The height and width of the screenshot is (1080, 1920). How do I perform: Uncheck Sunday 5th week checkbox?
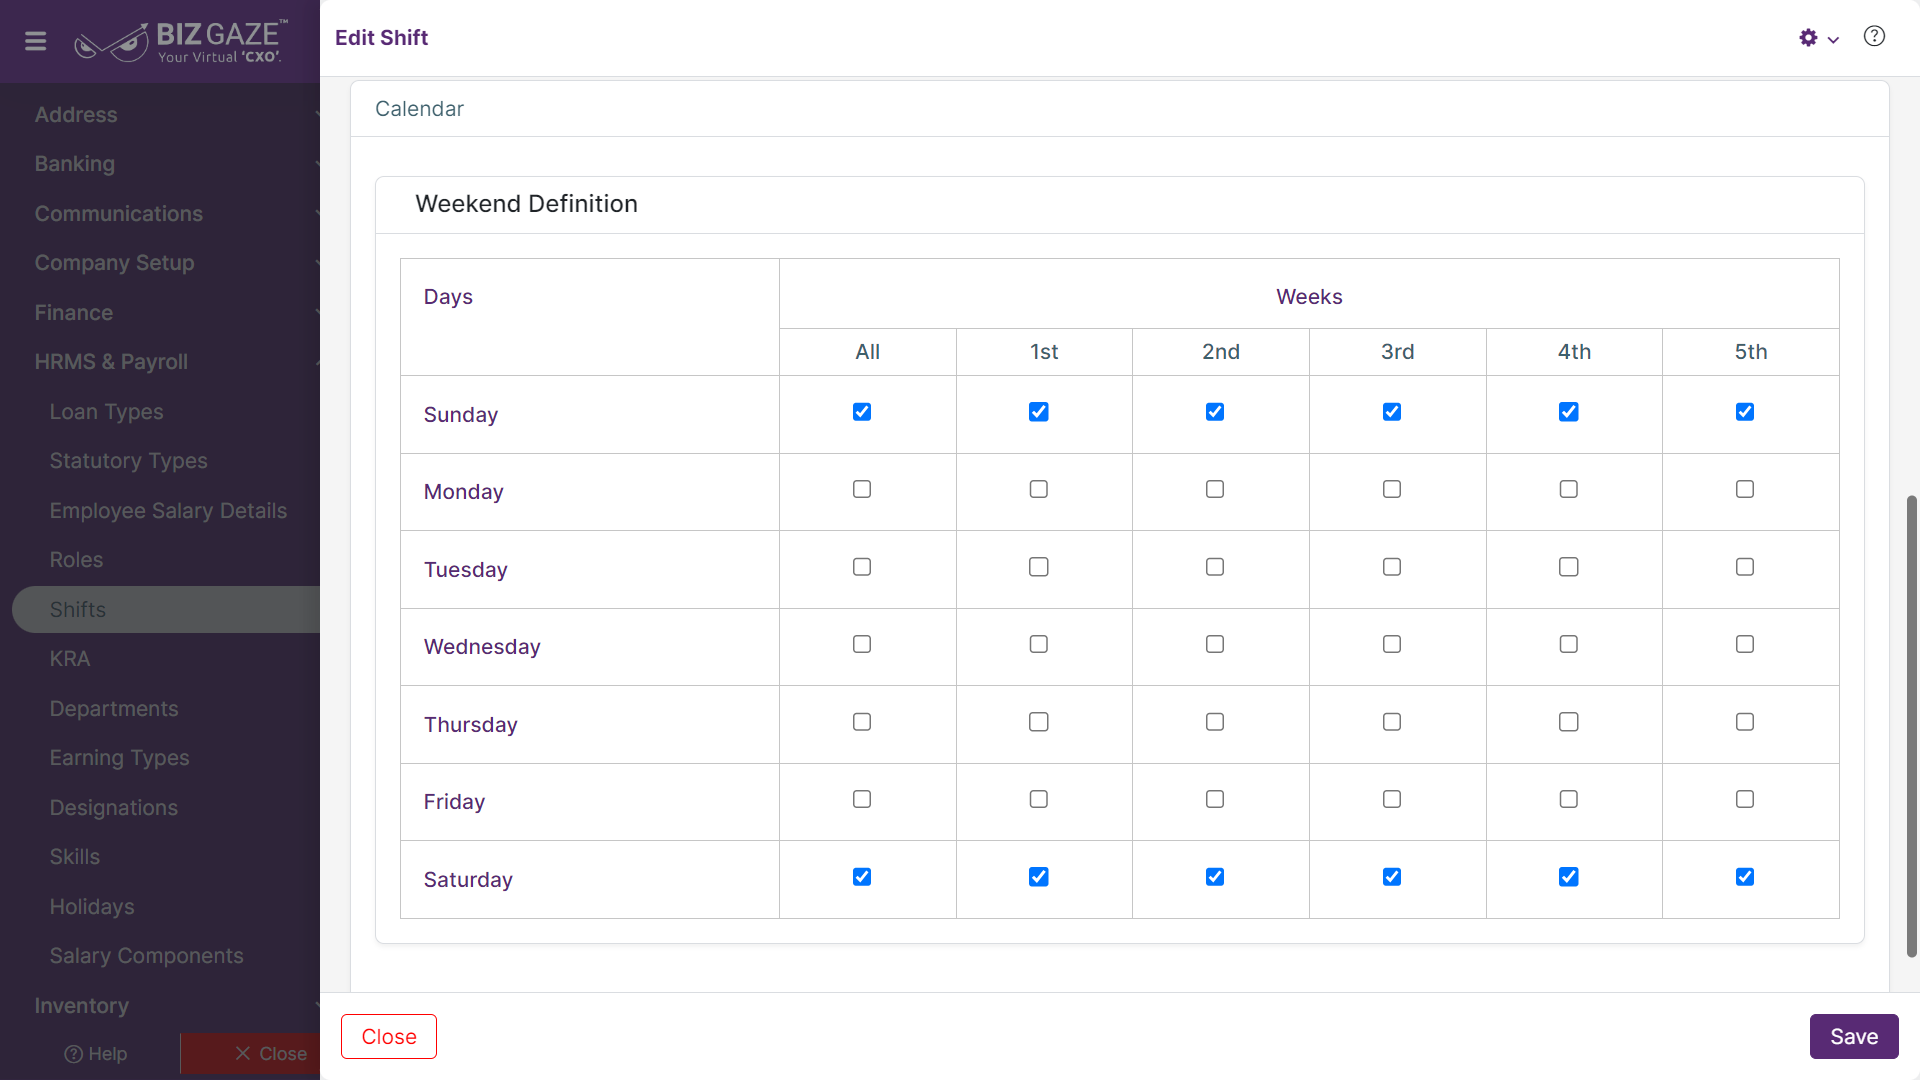[x=1745, y=412]
